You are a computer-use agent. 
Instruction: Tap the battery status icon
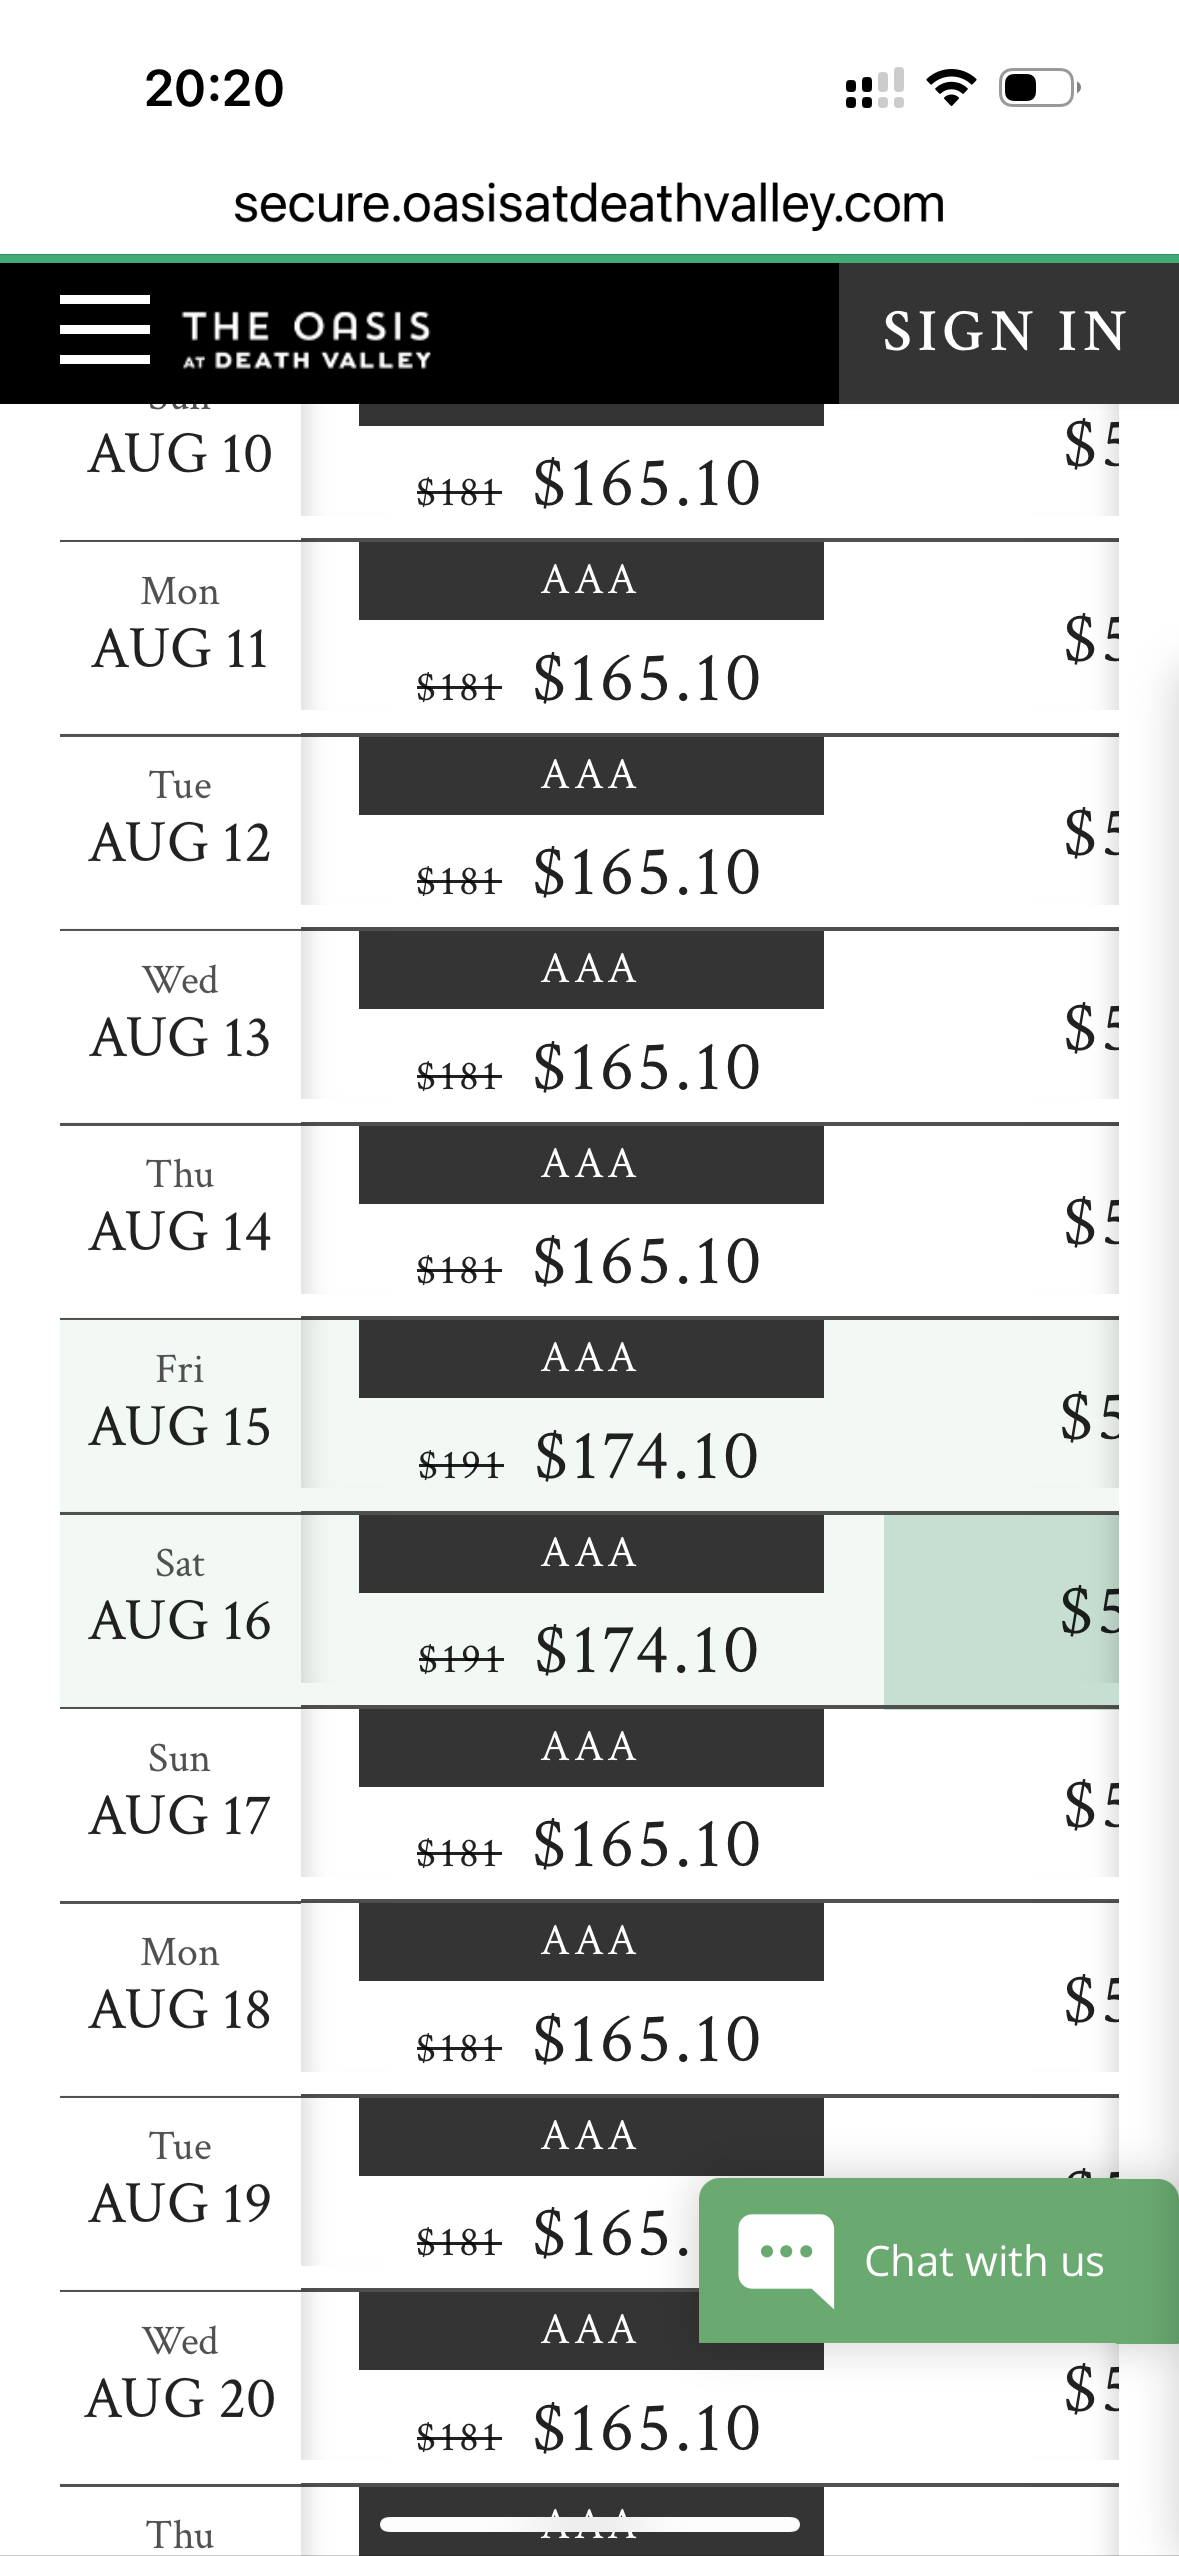click(x=1039, y=88)
